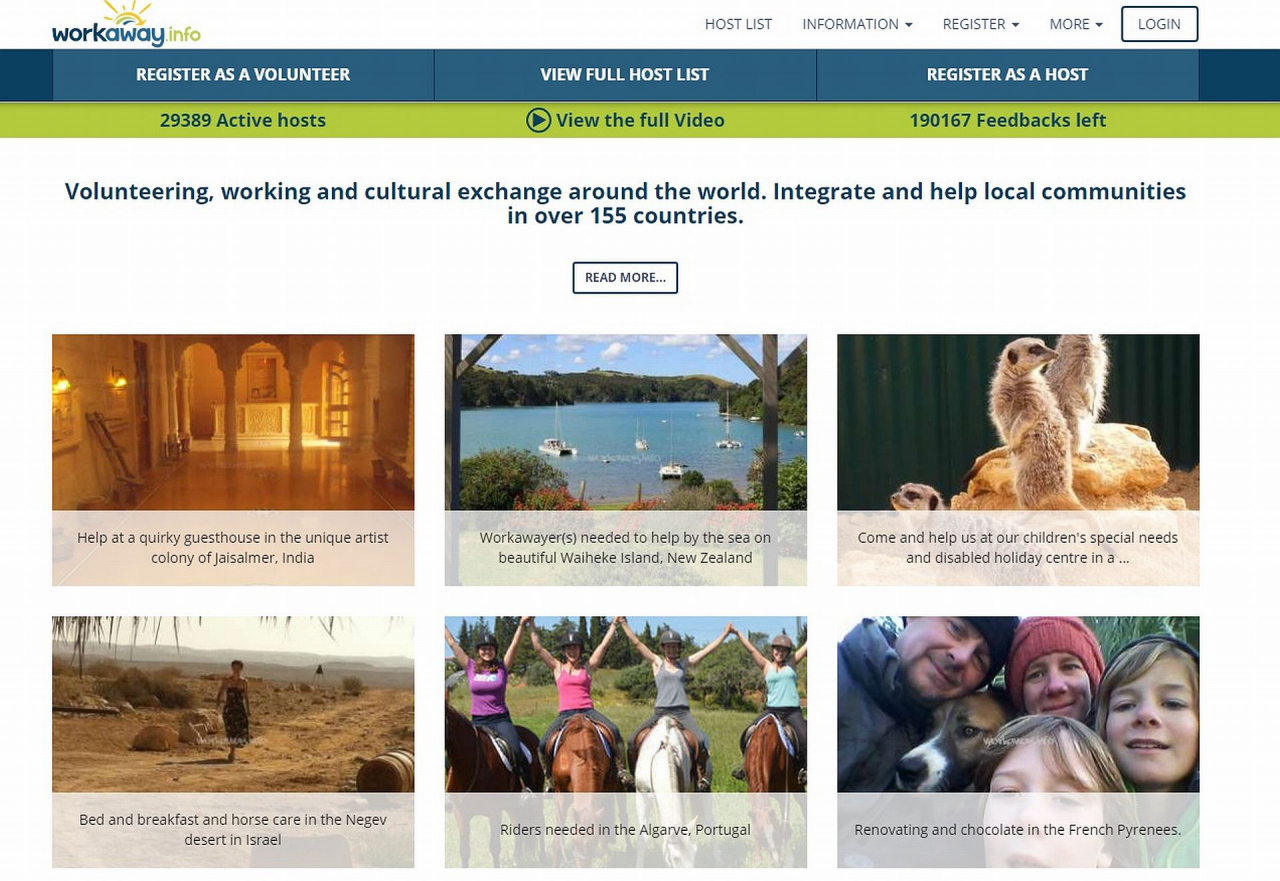1280x881 pixels.
Task: Click the LOGIN button
Action: click(x=1159, y=24)
